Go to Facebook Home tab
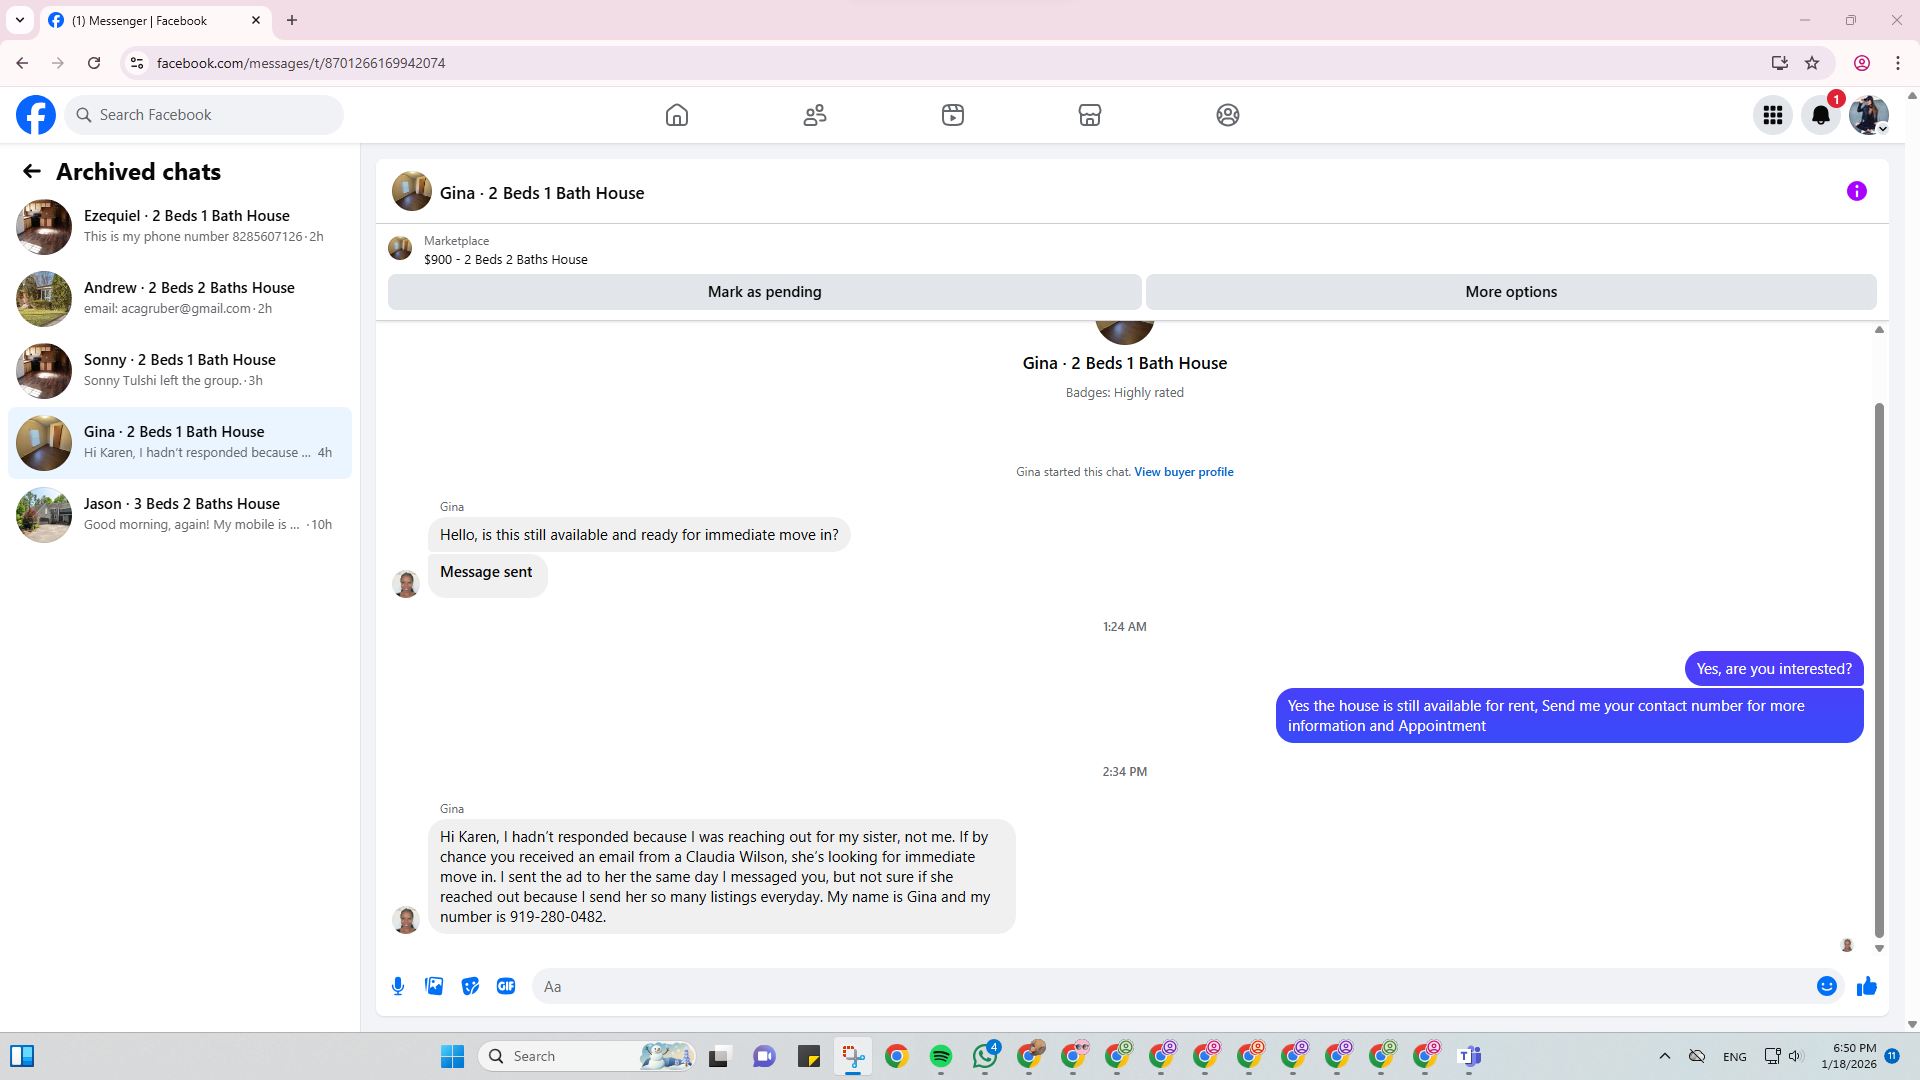 tap(677, 115)
